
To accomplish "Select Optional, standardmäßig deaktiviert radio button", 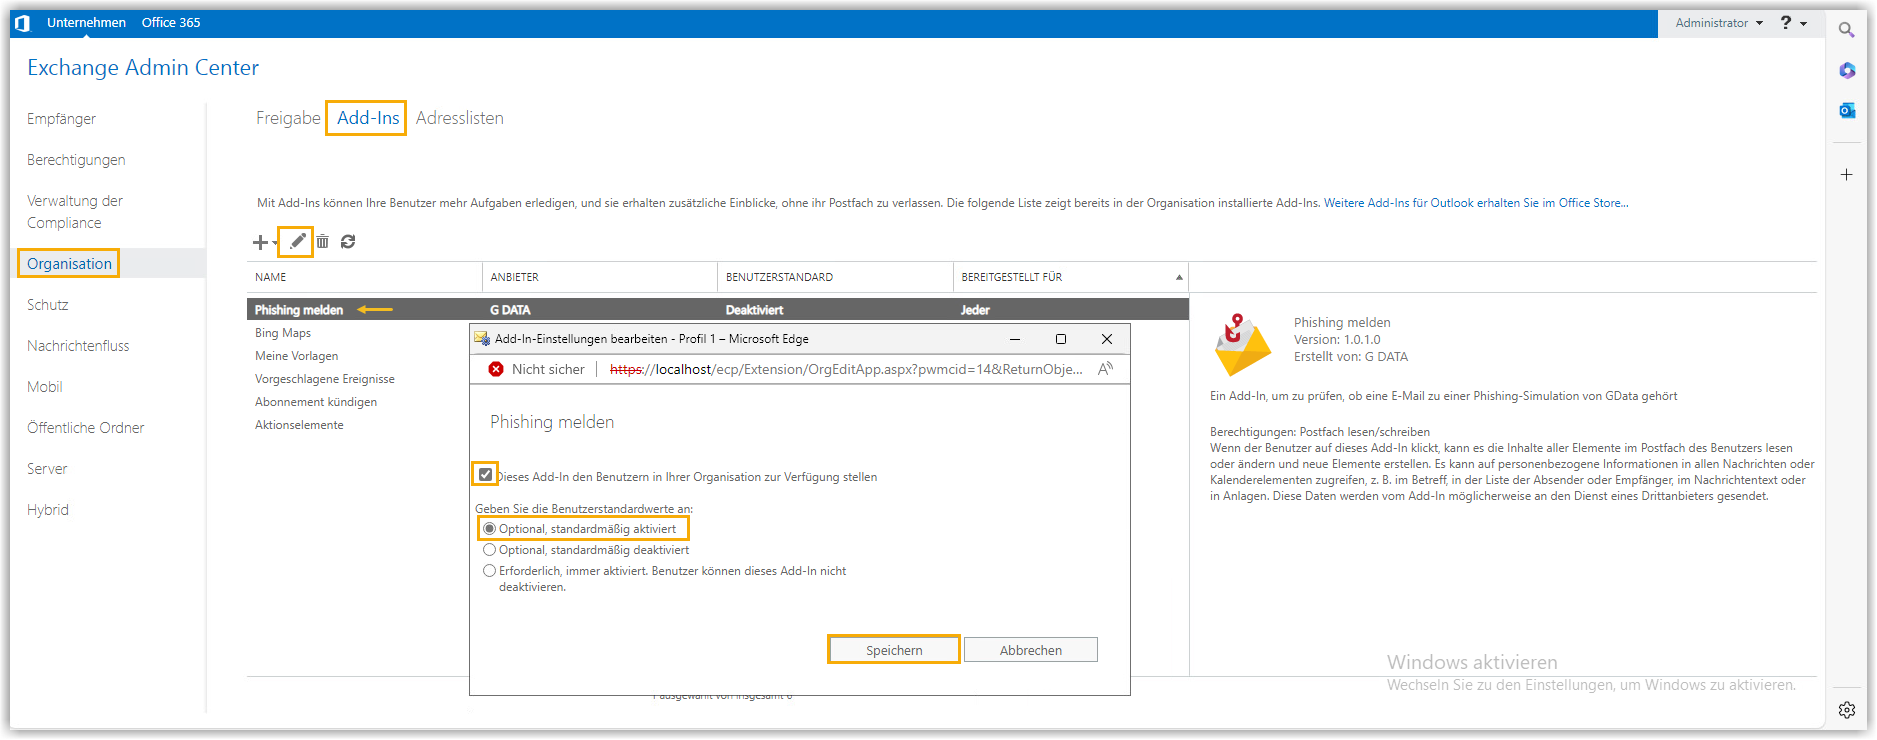I will tap(489, 549).
